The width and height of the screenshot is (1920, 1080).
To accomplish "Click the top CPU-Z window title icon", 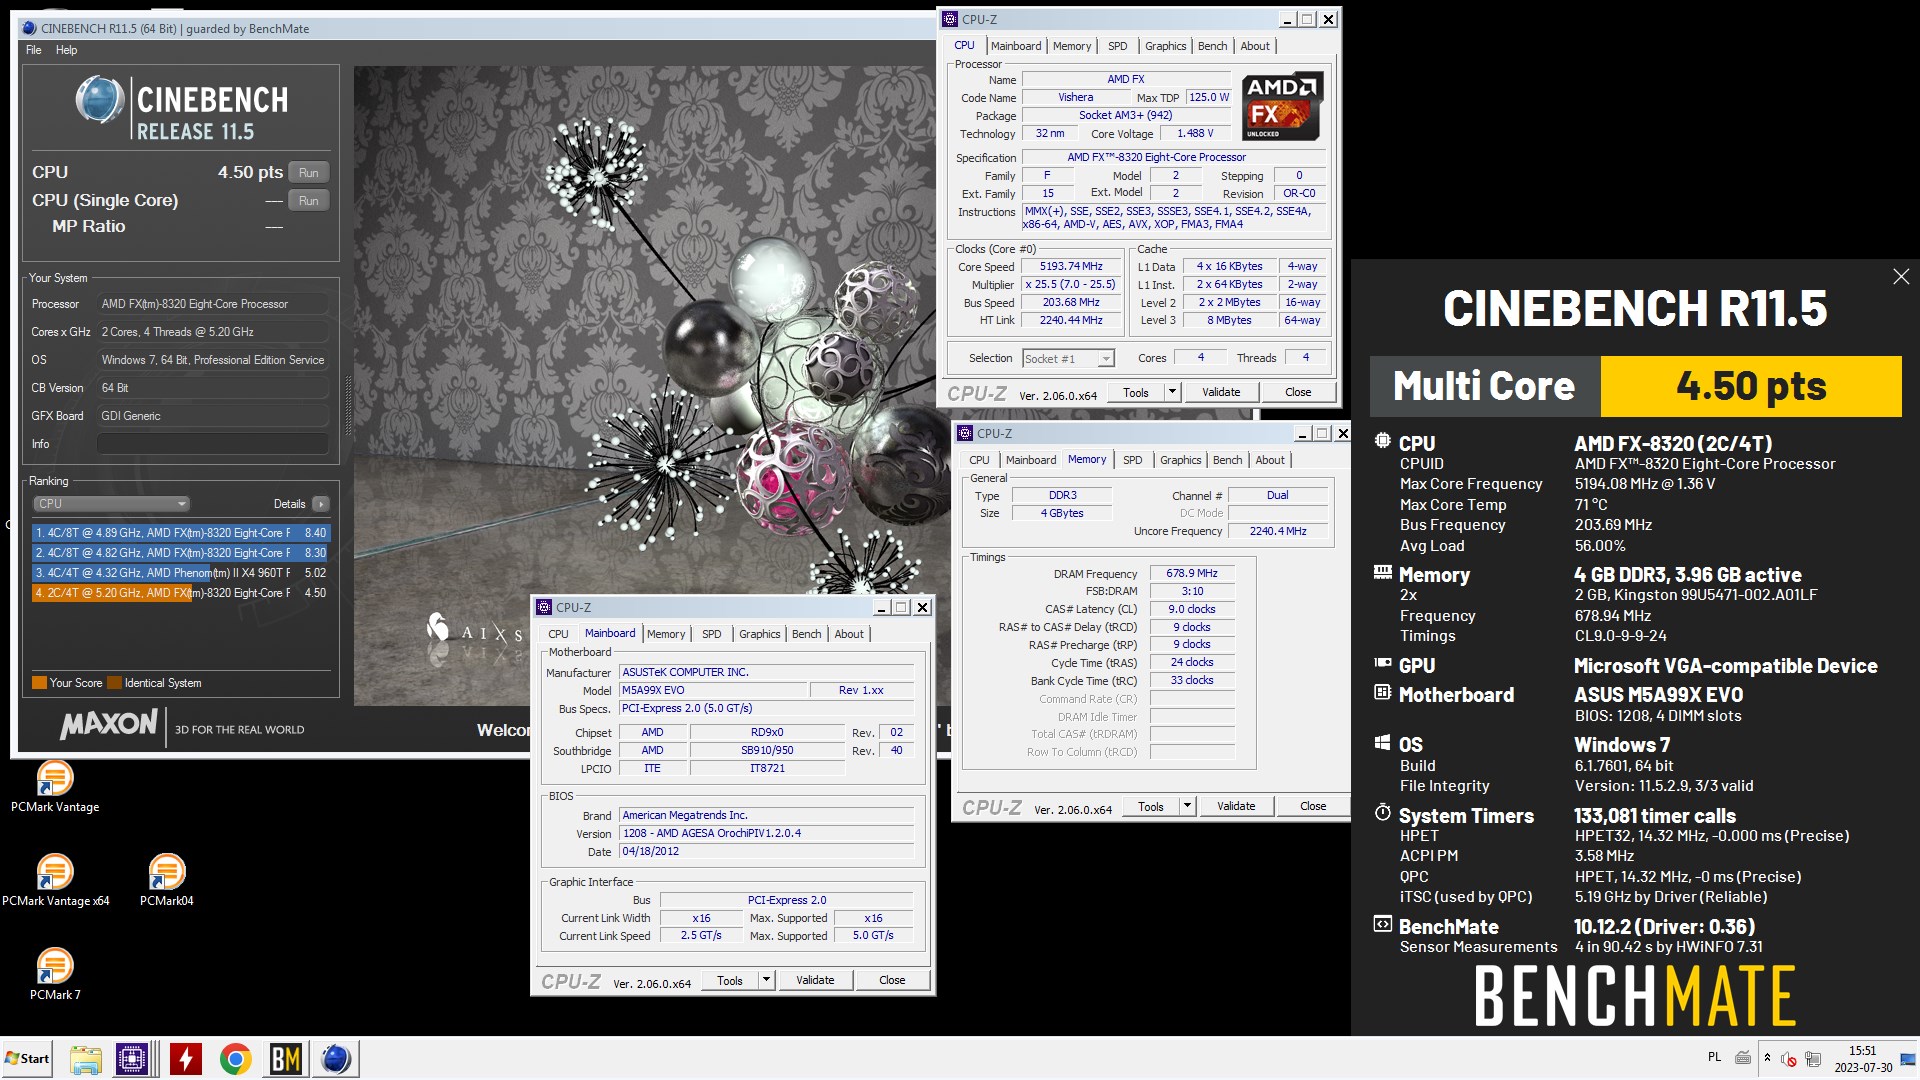I will tap(951, 19).
